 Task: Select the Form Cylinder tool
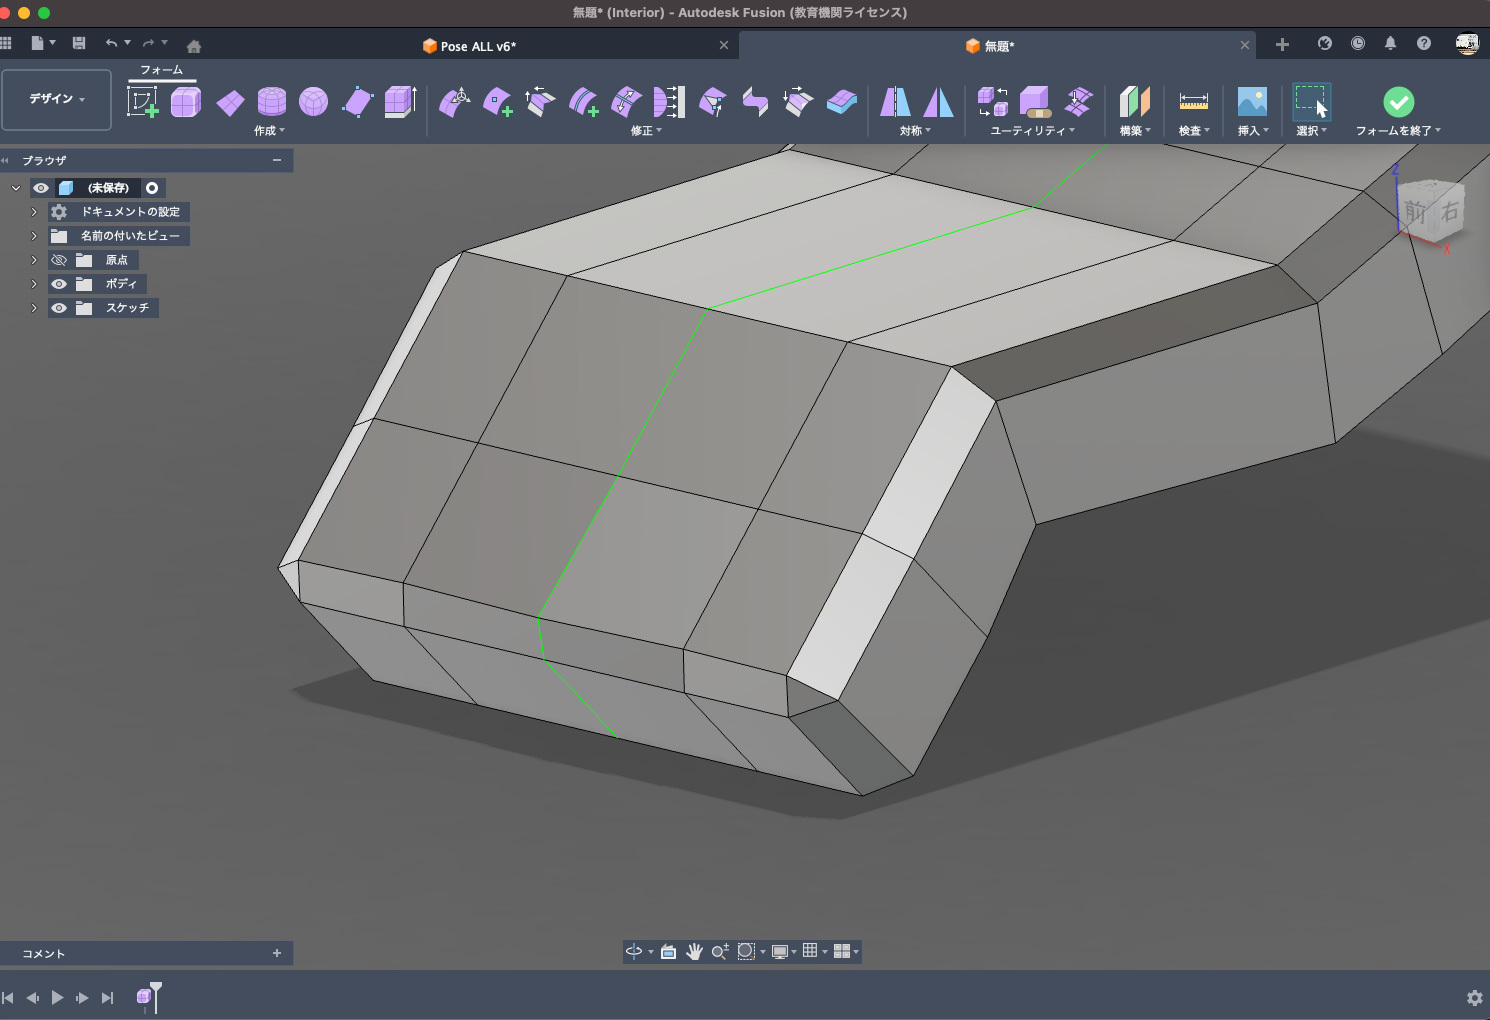271,102
